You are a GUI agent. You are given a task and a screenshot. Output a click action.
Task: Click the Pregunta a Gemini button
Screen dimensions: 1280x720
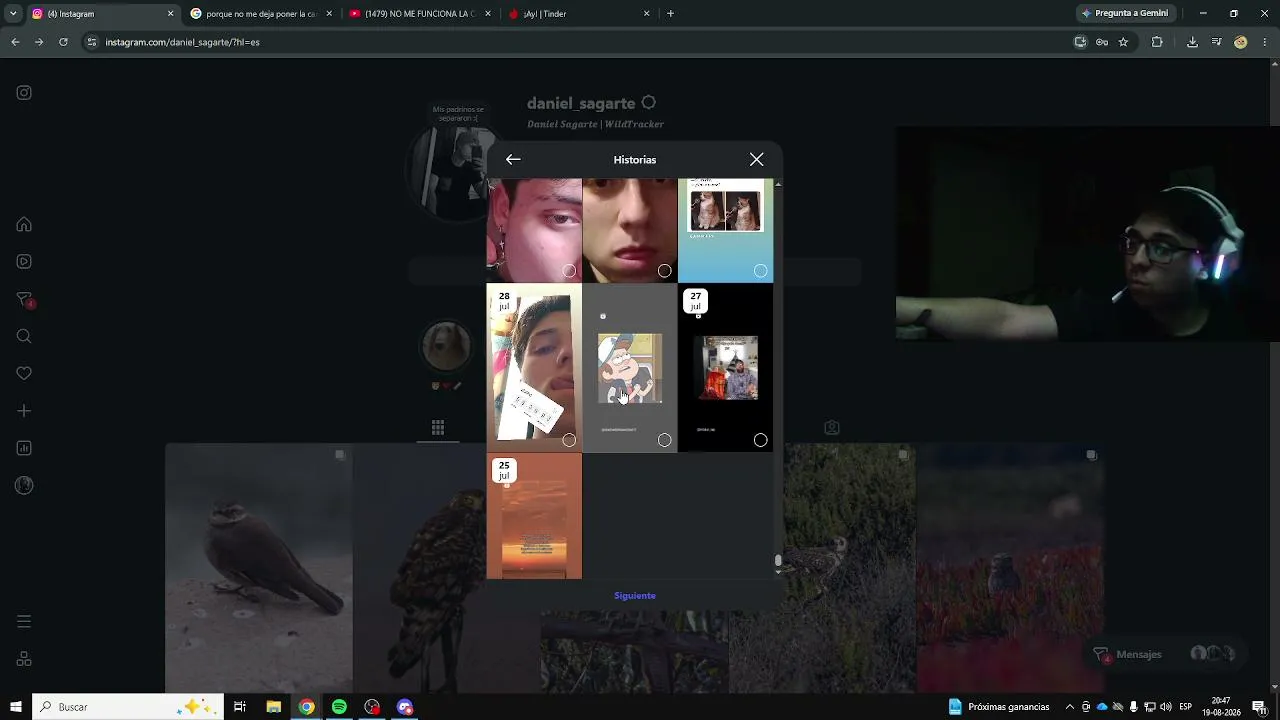(1124, 14)
